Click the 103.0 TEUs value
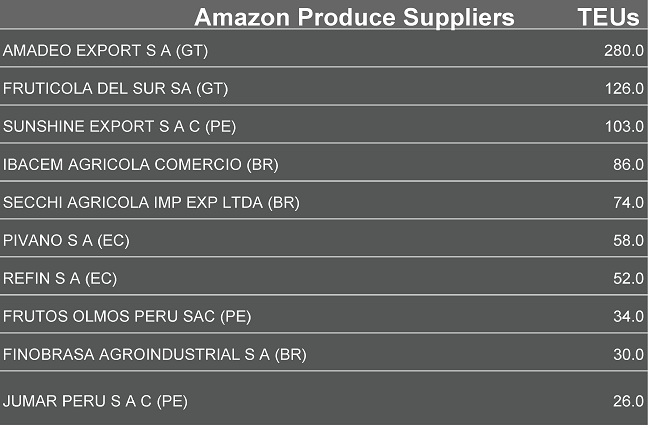 tap(623, 127)
